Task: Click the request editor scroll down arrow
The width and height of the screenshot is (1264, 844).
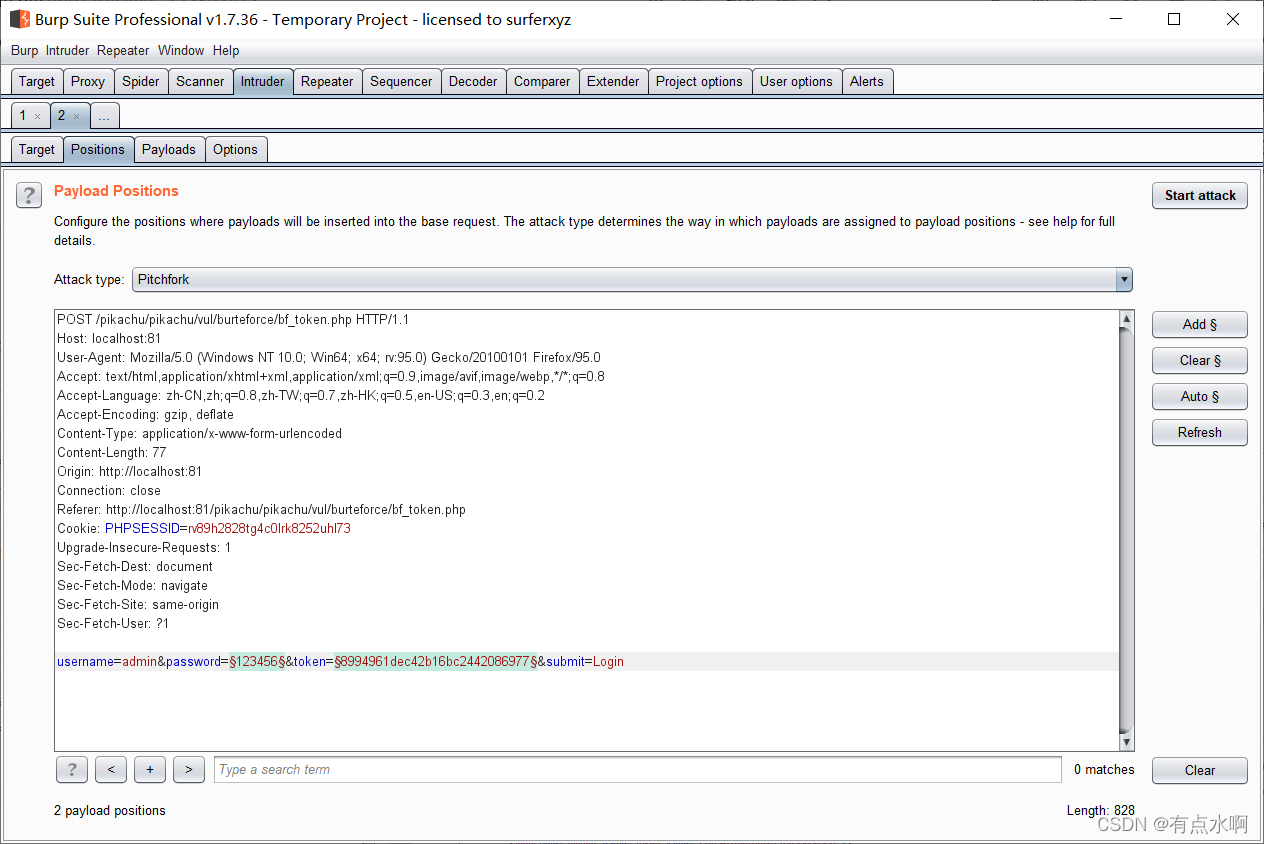Action: [1127, 743]
